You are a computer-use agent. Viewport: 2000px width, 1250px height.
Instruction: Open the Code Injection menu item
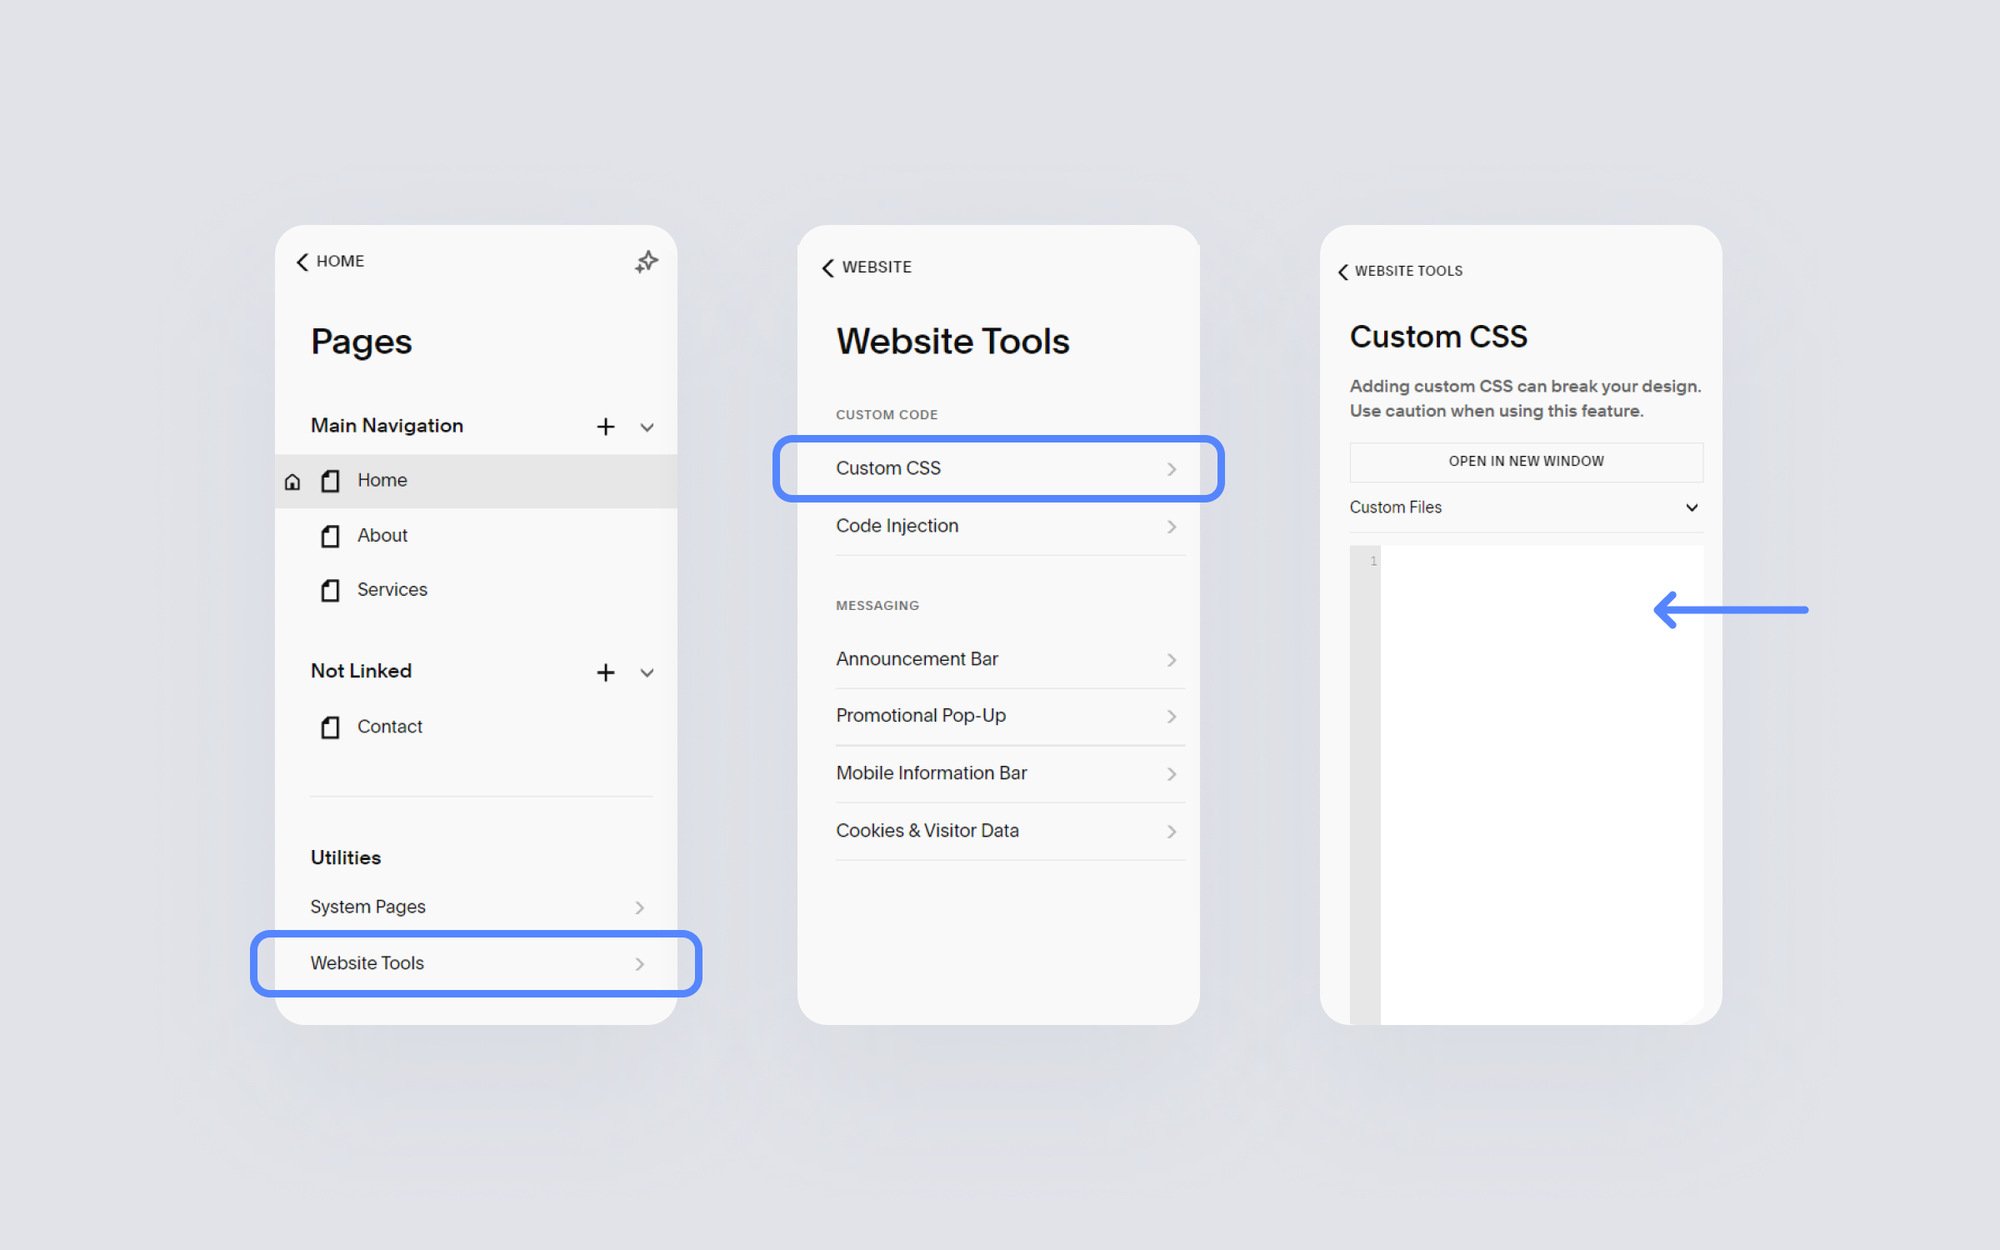[x=1010, y=526]
